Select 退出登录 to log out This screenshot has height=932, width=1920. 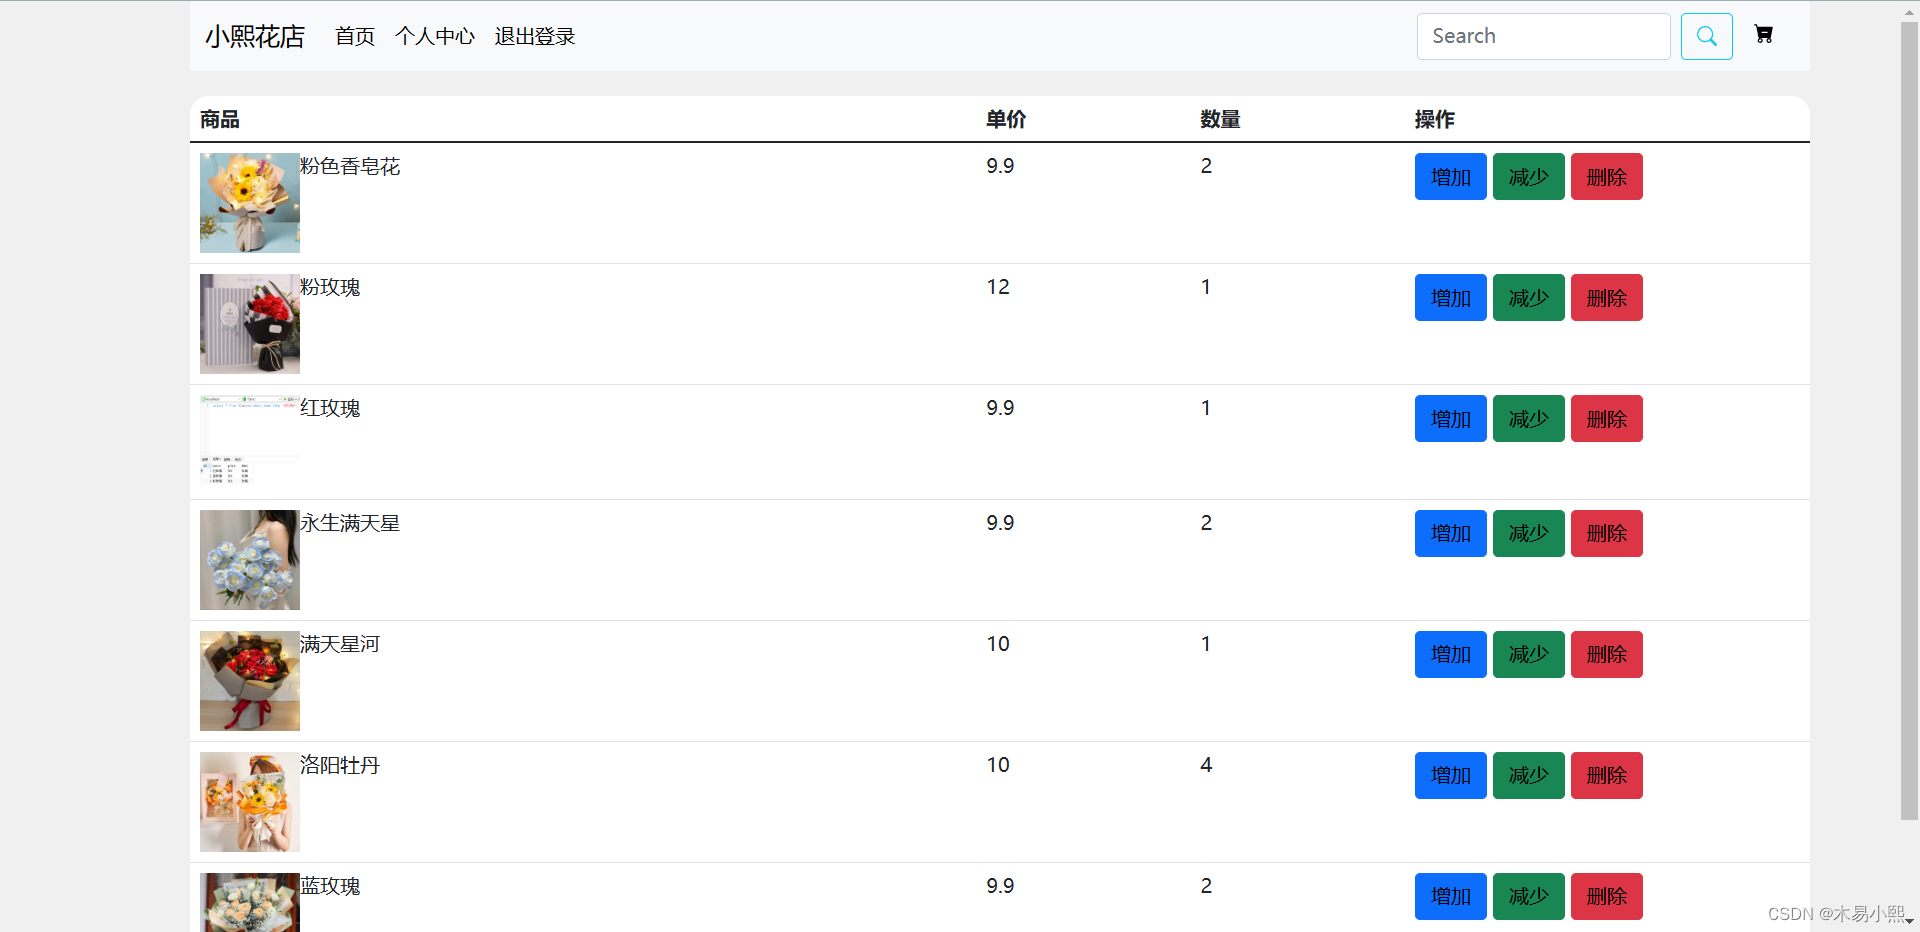(535, 36)
